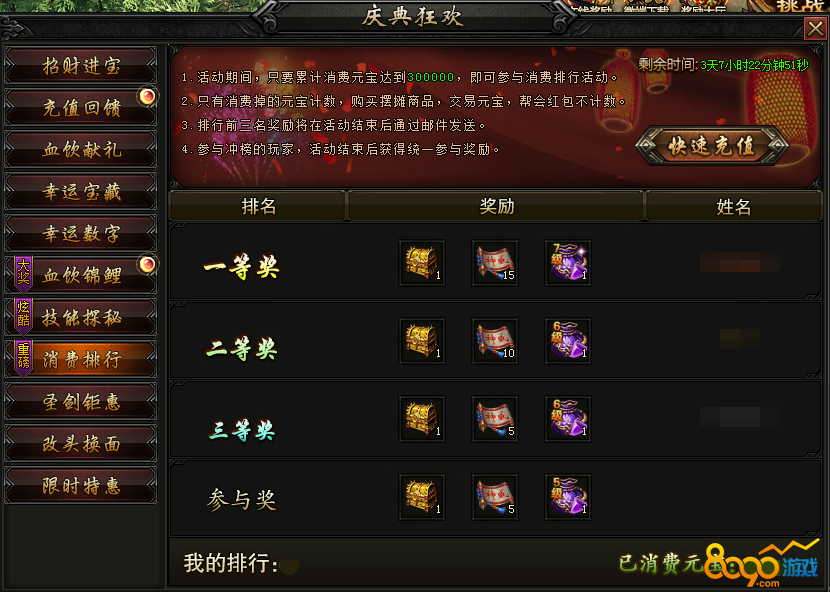Screen dimensions: 830x592
Task: Select the 技能探秘 tab
Action: point(81,317)
